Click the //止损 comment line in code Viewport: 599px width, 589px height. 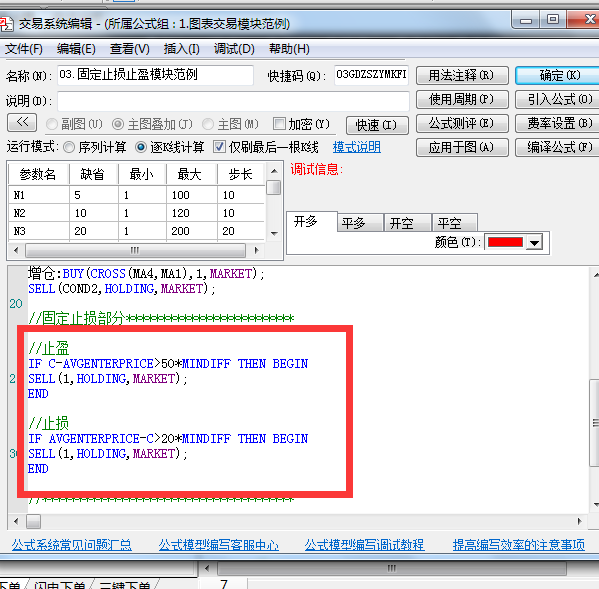click(49, 423)
